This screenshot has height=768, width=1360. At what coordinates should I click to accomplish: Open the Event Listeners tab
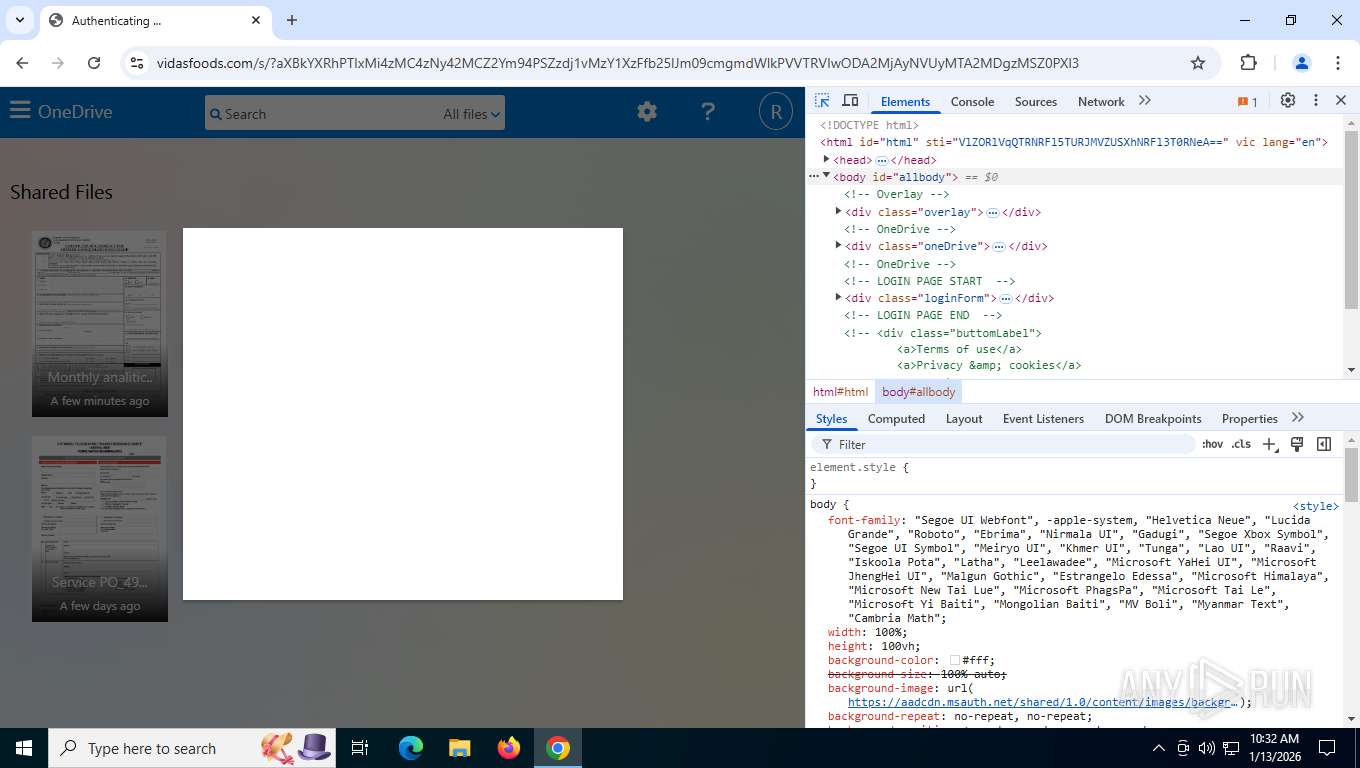tap(1043, 419)
